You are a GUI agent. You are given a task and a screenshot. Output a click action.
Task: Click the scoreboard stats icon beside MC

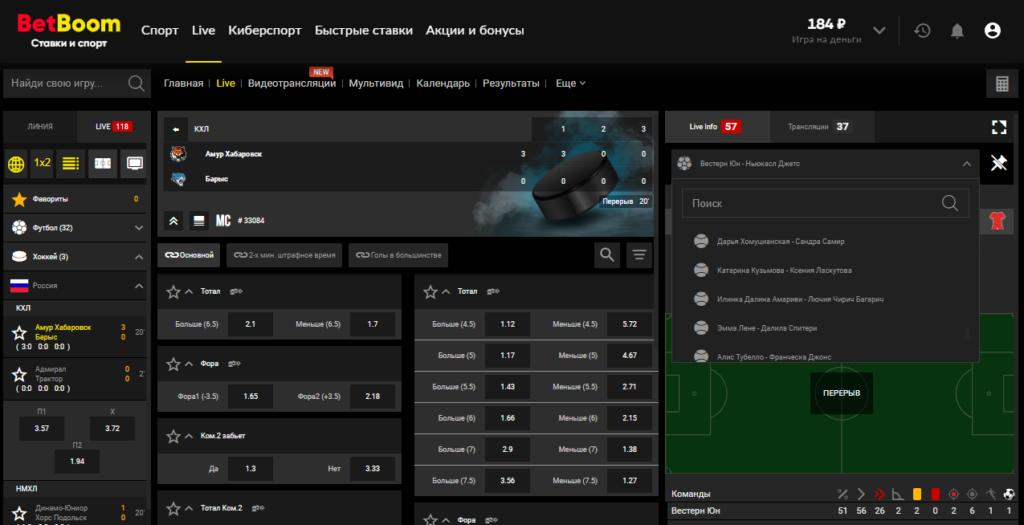pos(199,221)
